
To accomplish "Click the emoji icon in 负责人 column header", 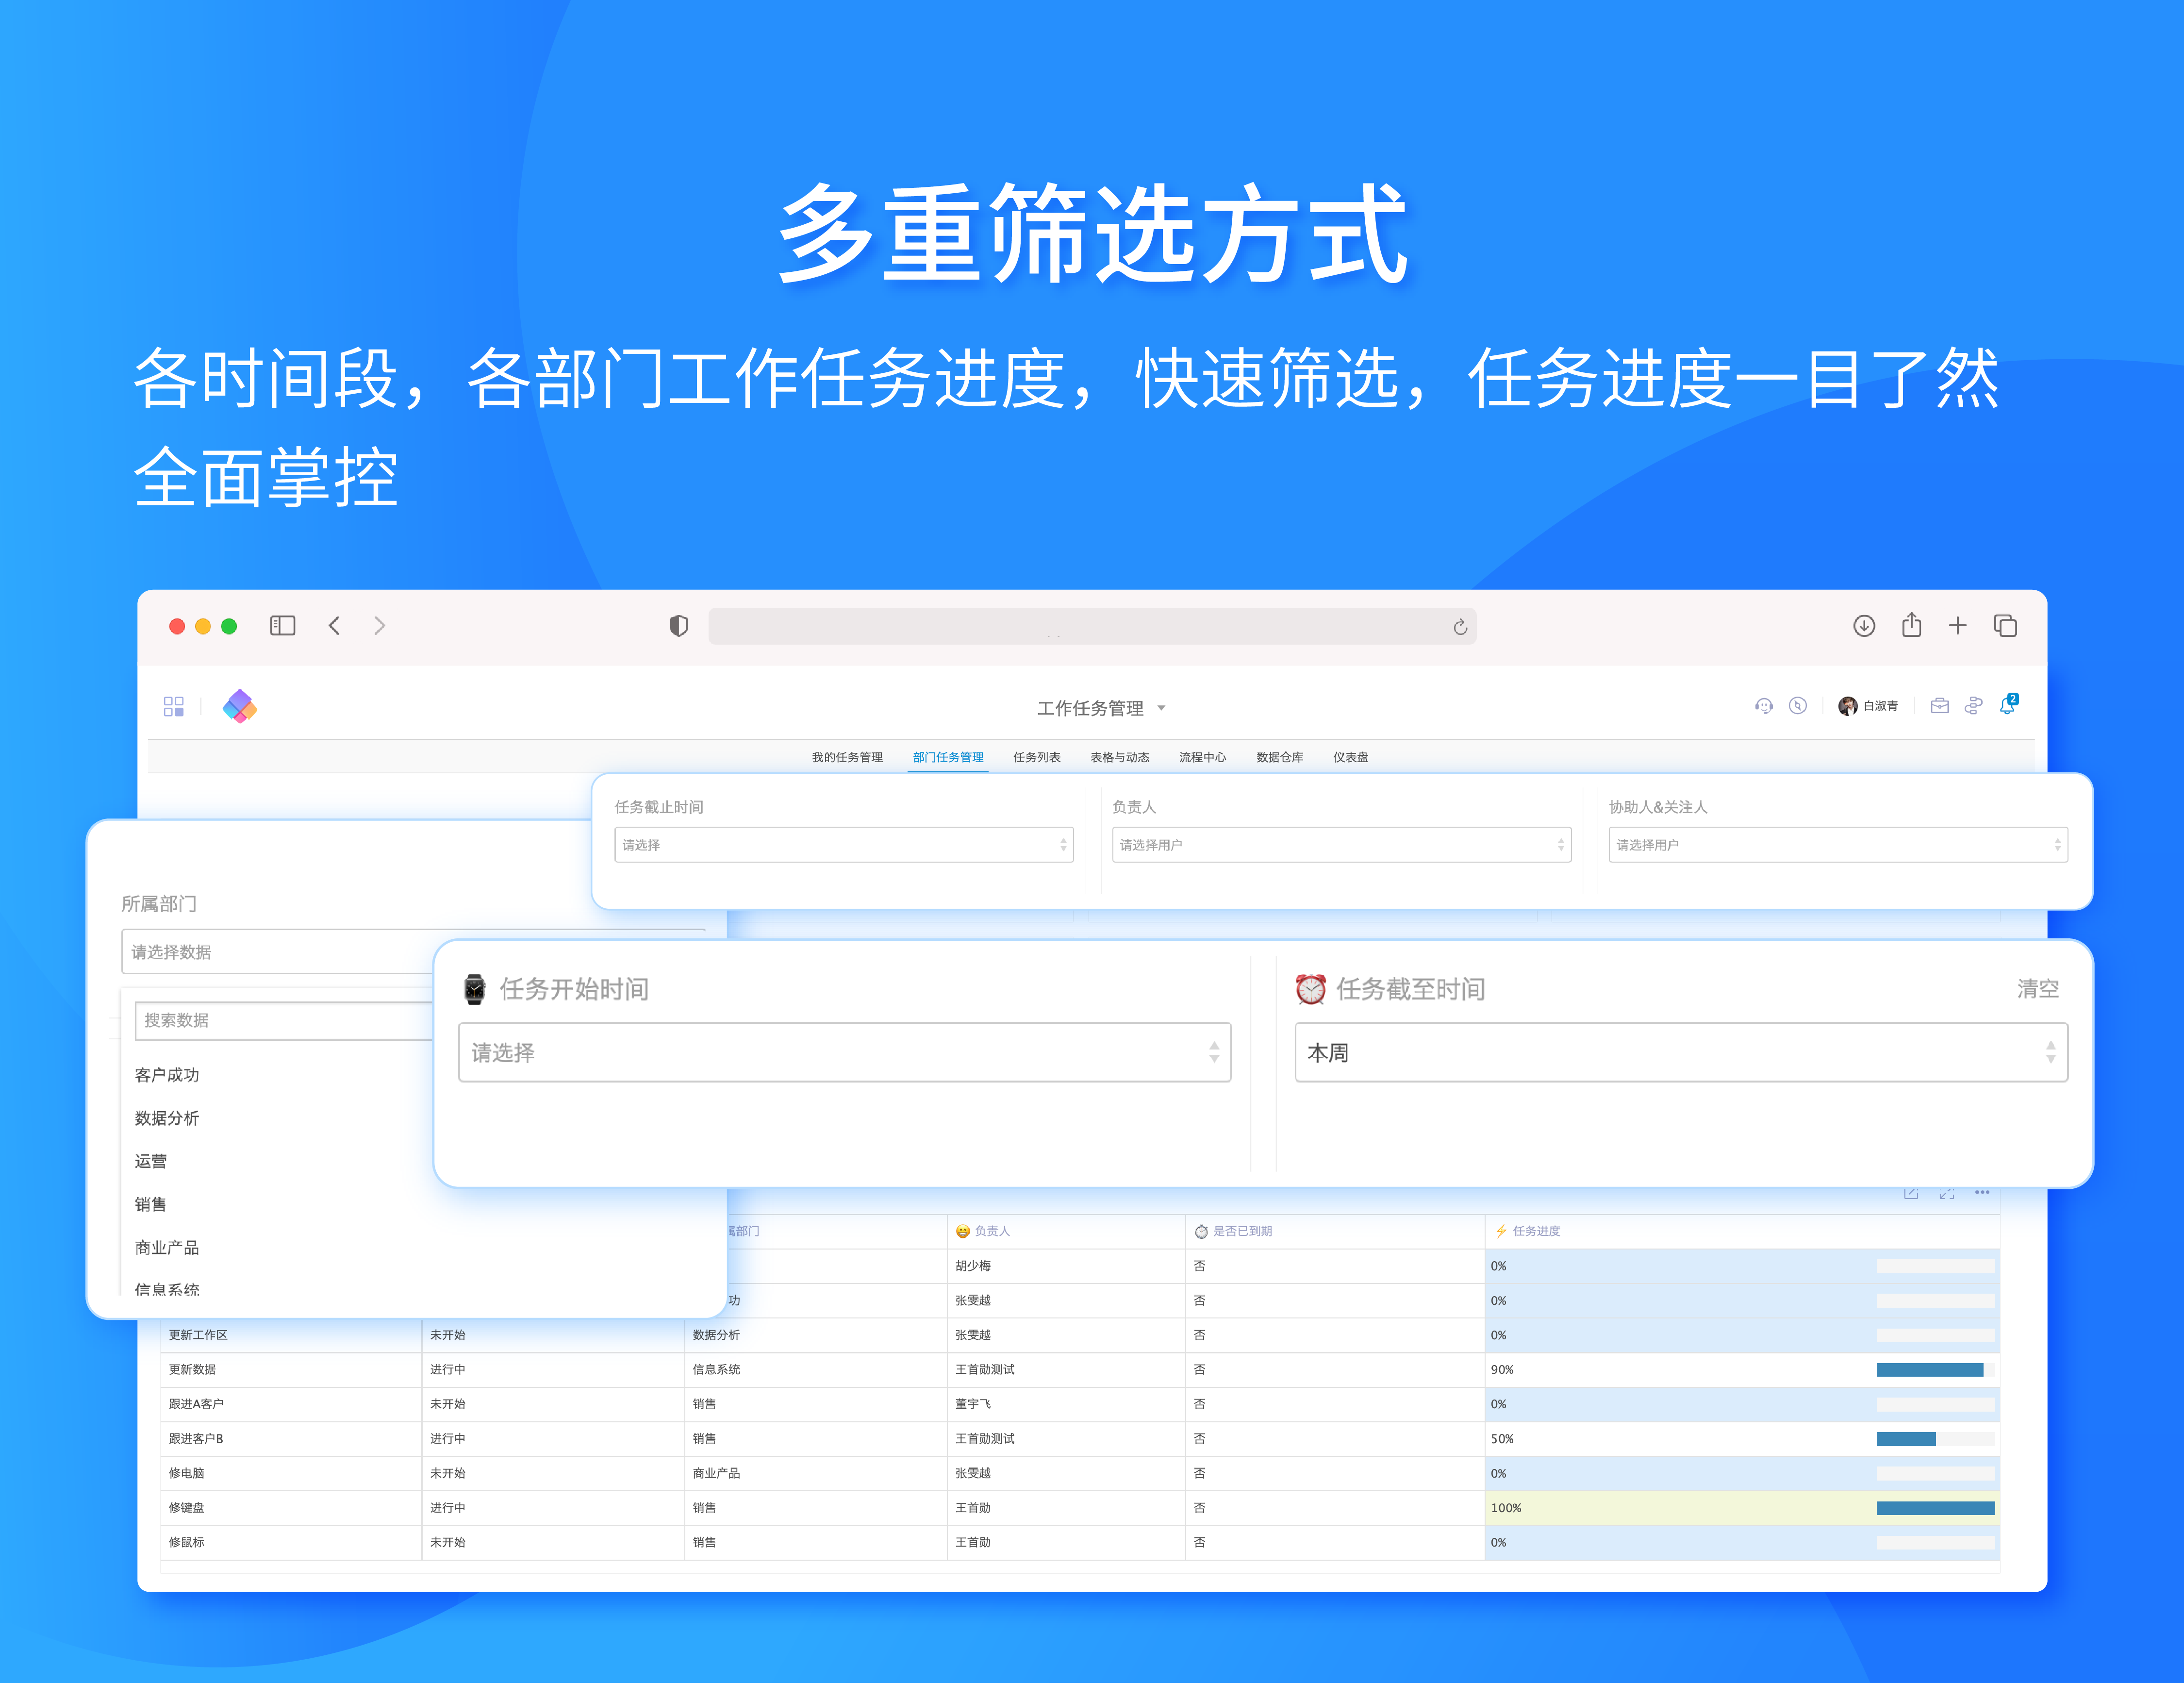I will [963, 1231].
